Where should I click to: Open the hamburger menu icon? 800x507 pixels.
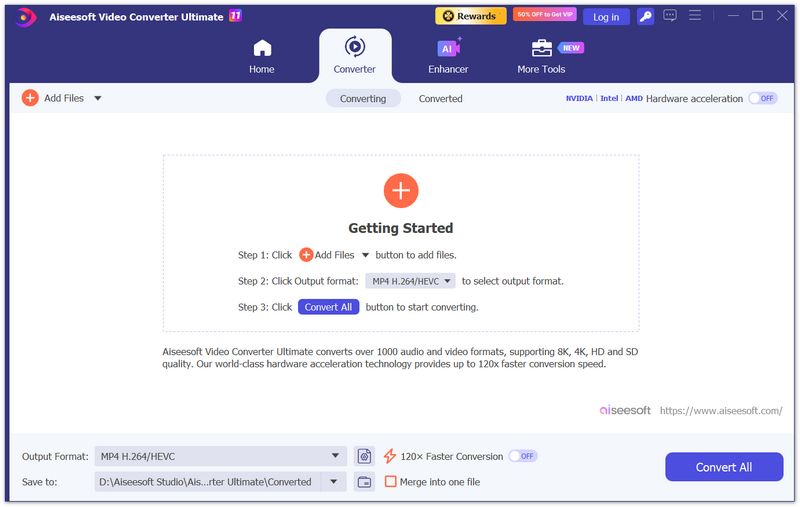[695, 15]
